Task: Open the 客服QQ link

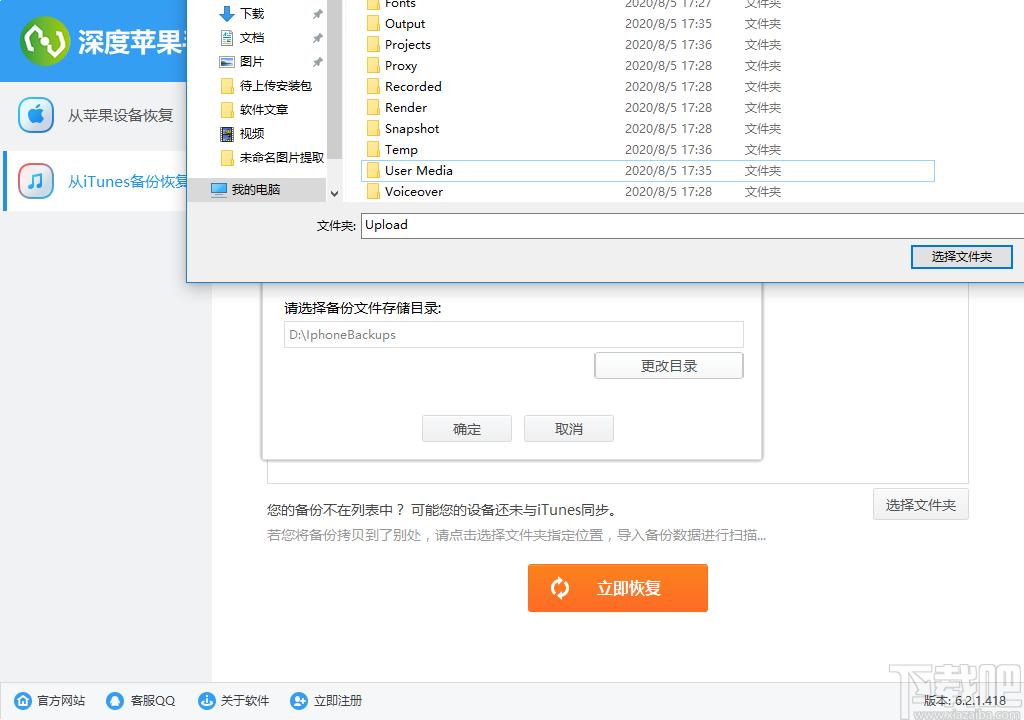Action: [153, 700]
